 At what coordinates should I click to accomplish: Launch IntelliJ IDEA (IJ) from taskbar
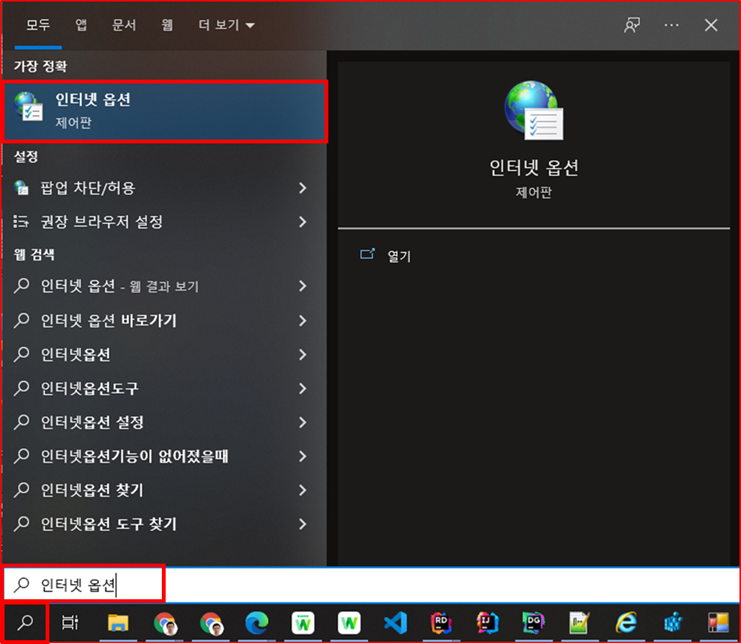coord(487,623)
